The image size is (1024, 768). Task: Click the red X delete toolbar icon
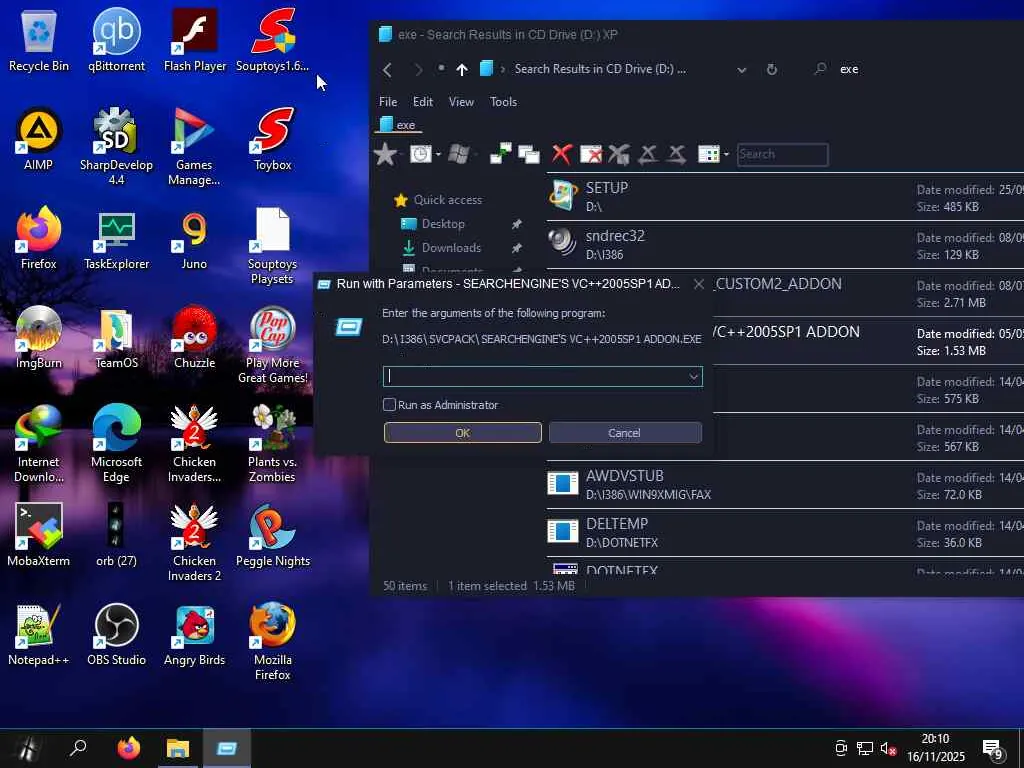coord(561,155)
